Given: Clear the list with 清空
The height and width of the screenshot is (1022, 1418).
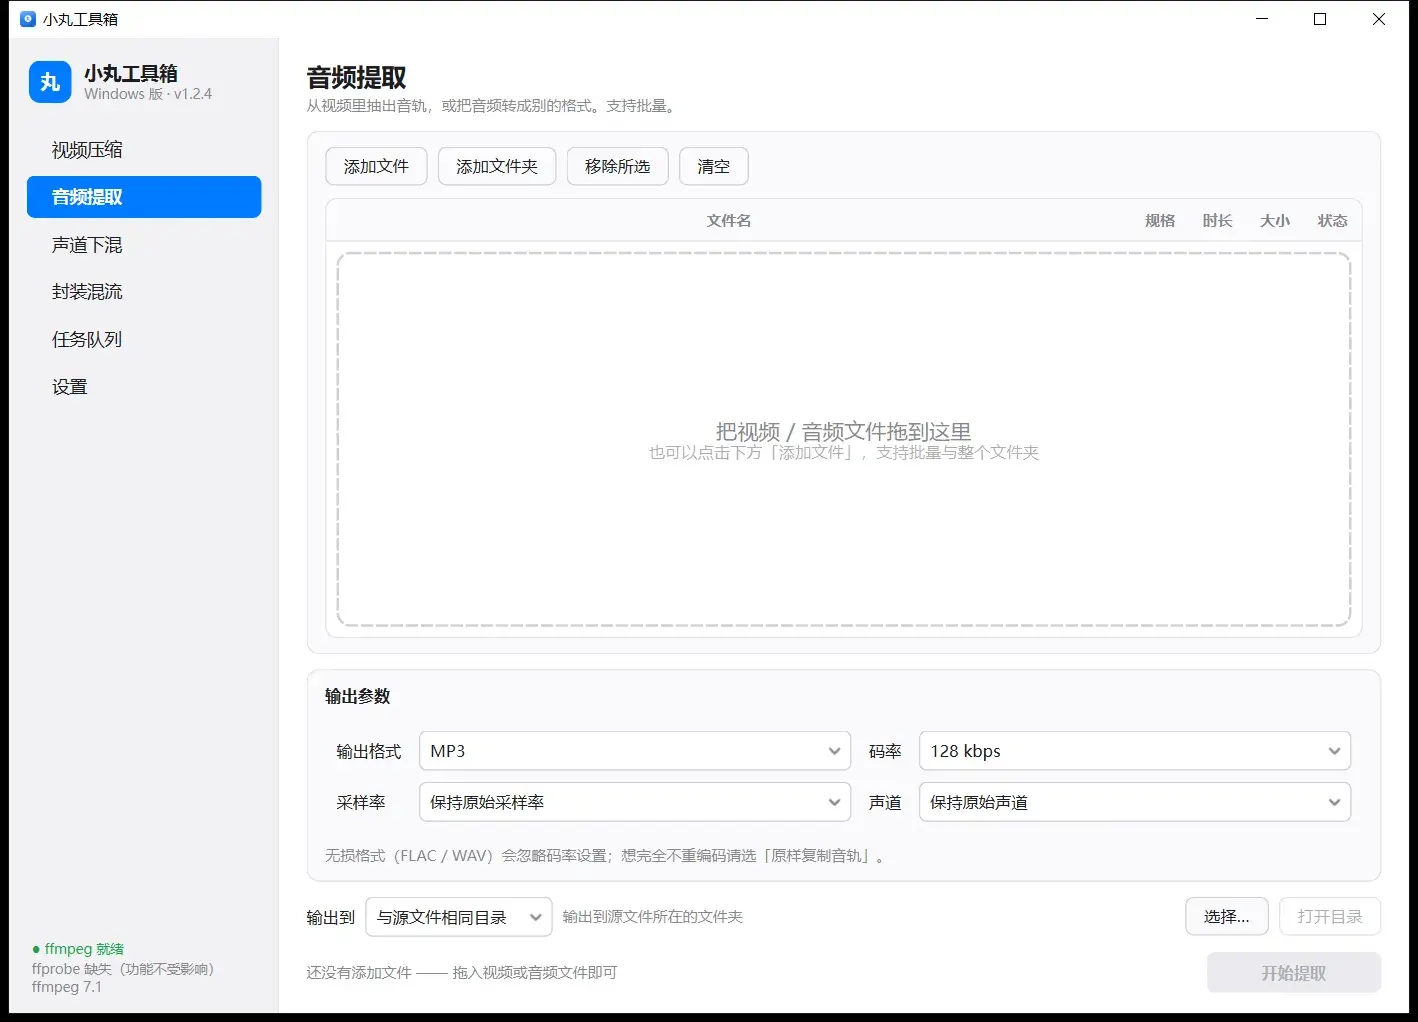Looking at the screenshot, I should (x=714, y=167).
